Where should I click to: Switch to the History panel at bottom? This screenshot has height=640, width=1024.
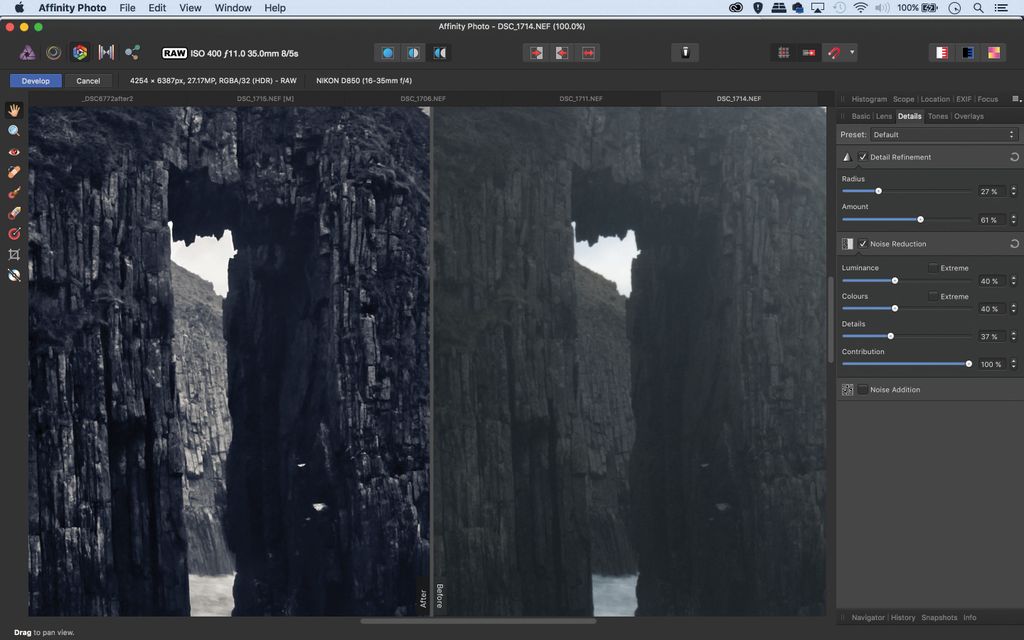[903, 617]
